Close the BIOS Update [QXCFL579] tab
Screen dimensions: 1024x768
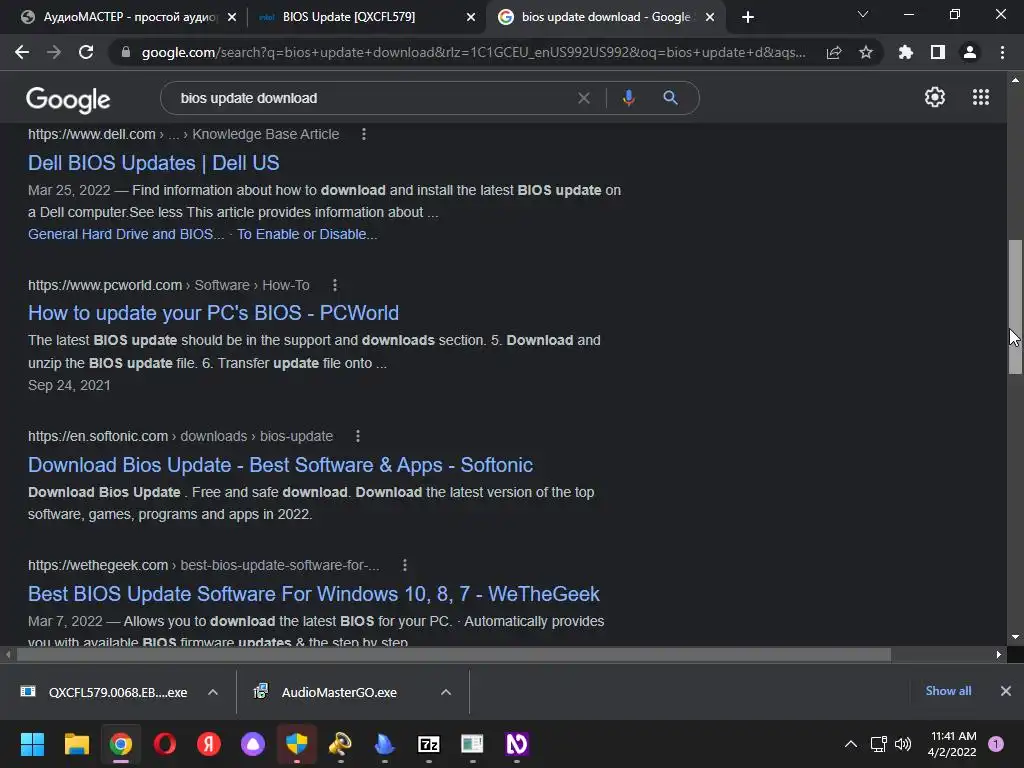[471, 17]
